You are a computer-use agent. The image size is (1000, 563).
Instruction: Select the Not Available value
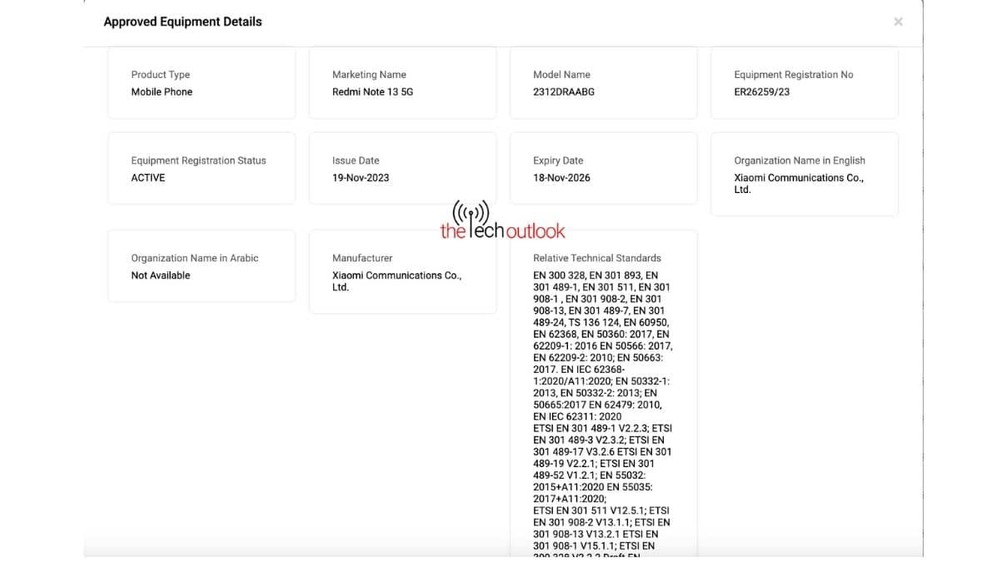tap(160, 275)
